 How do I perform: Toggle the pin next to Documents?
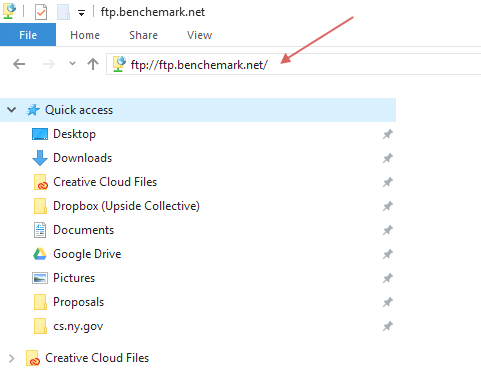pyautogui.click(x=387, y=230)
